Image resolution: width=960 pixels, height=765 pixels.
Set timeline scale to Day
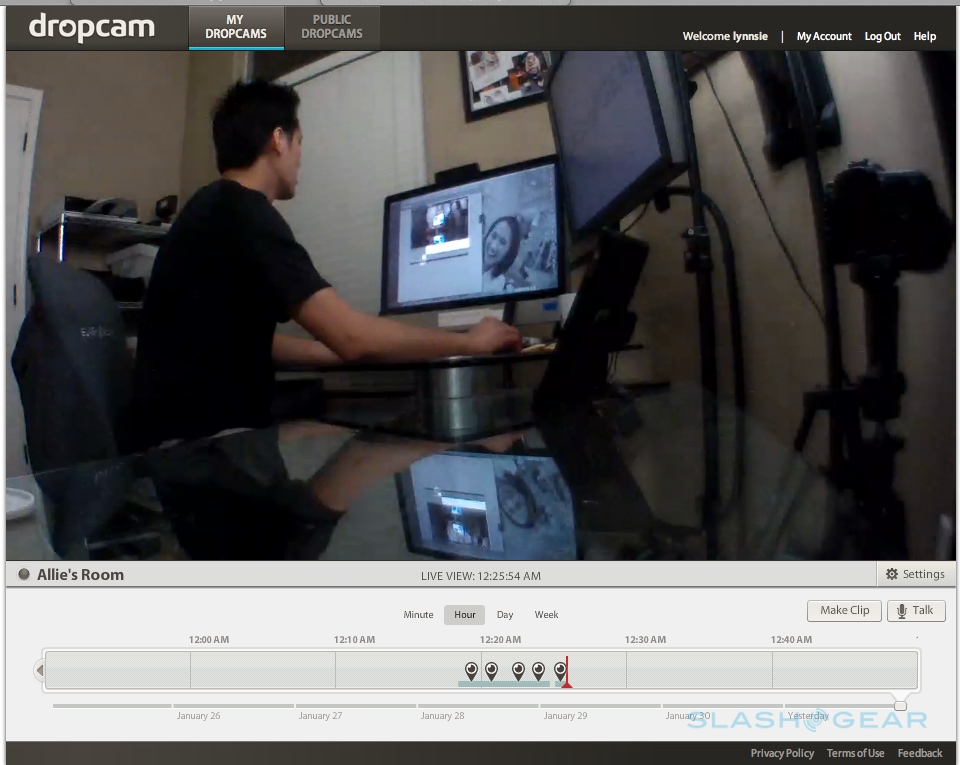pos(505,615)
